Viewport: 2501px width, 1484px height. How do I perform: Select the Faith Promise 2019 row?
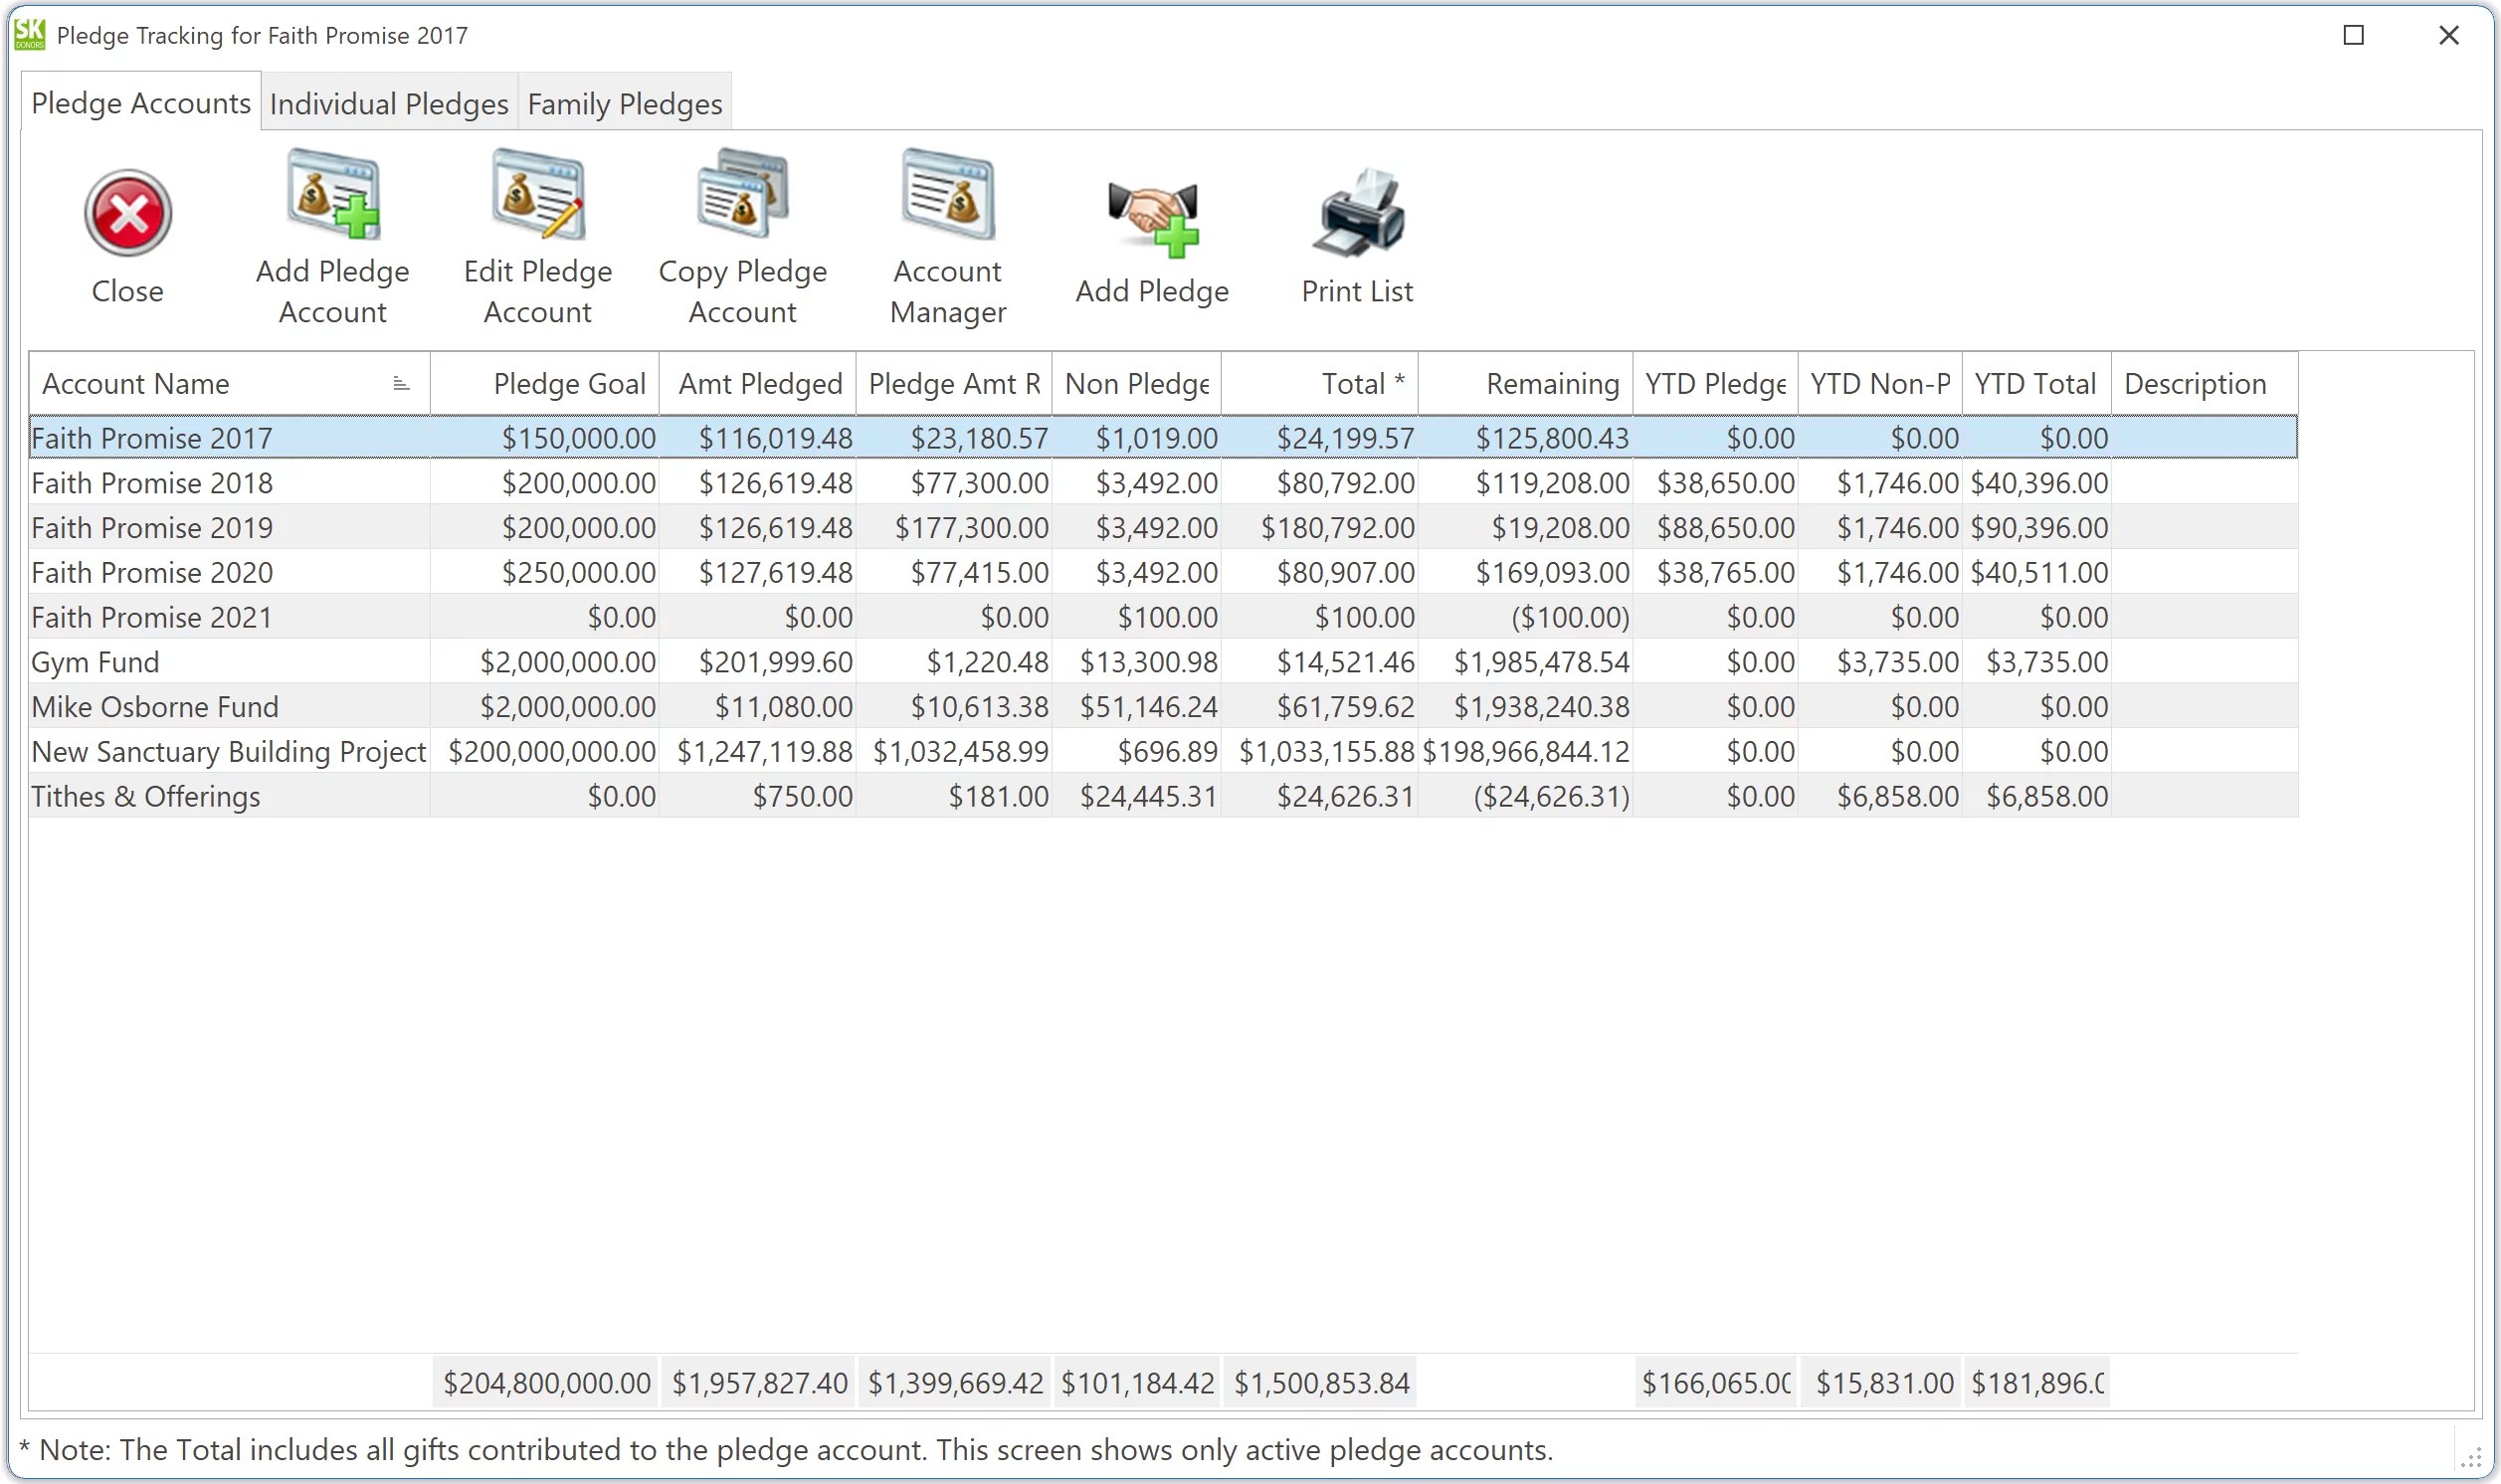coord(152,527)
